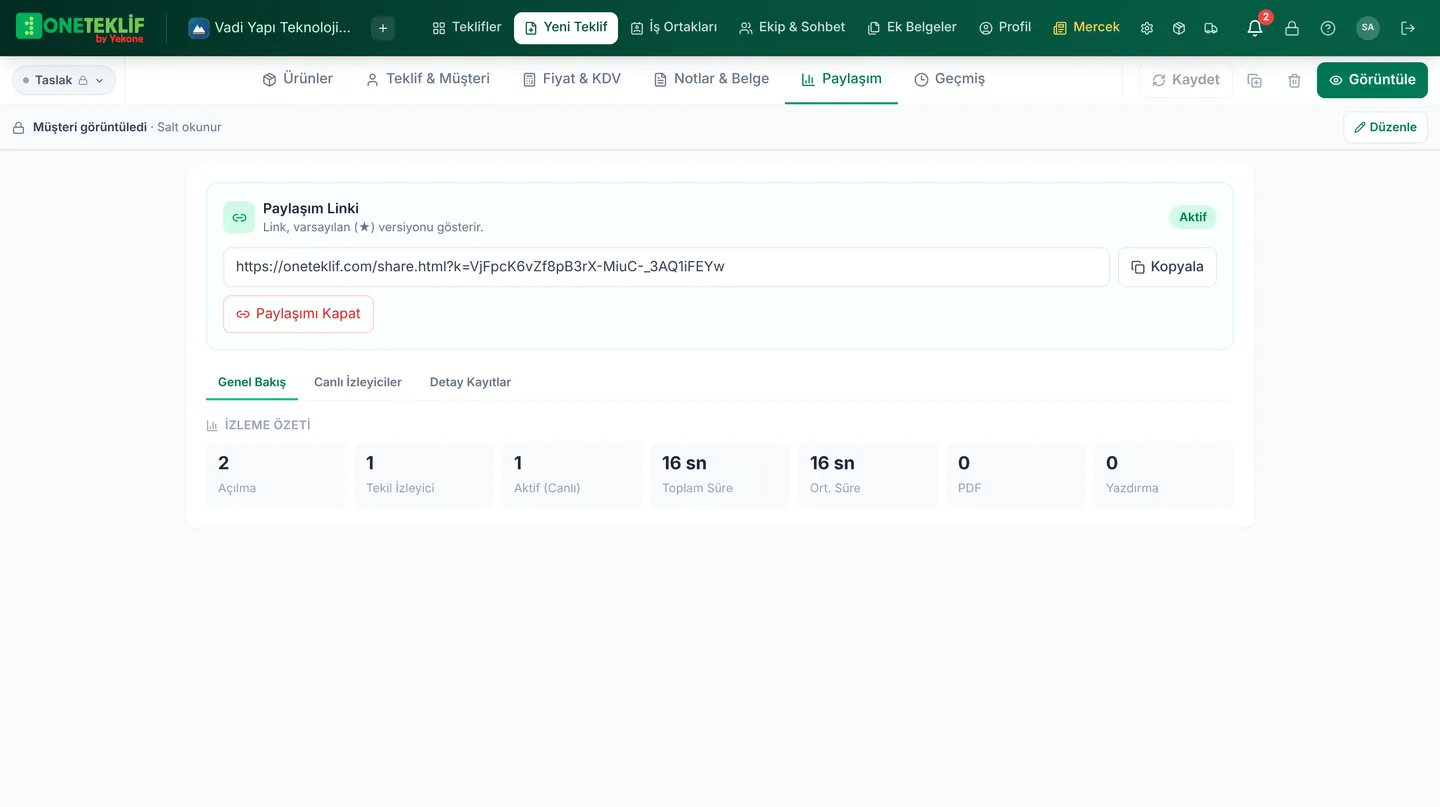1440x807 pixels.
Task: Open the Profil menu item
Action: coord(1005,28)
